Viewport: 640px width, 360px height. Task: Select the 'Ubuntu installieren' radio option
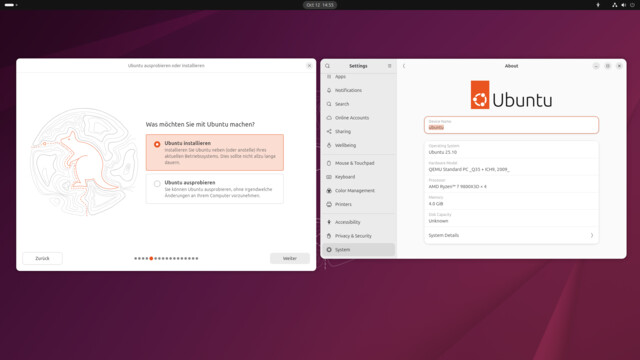[x=157, y=144]
